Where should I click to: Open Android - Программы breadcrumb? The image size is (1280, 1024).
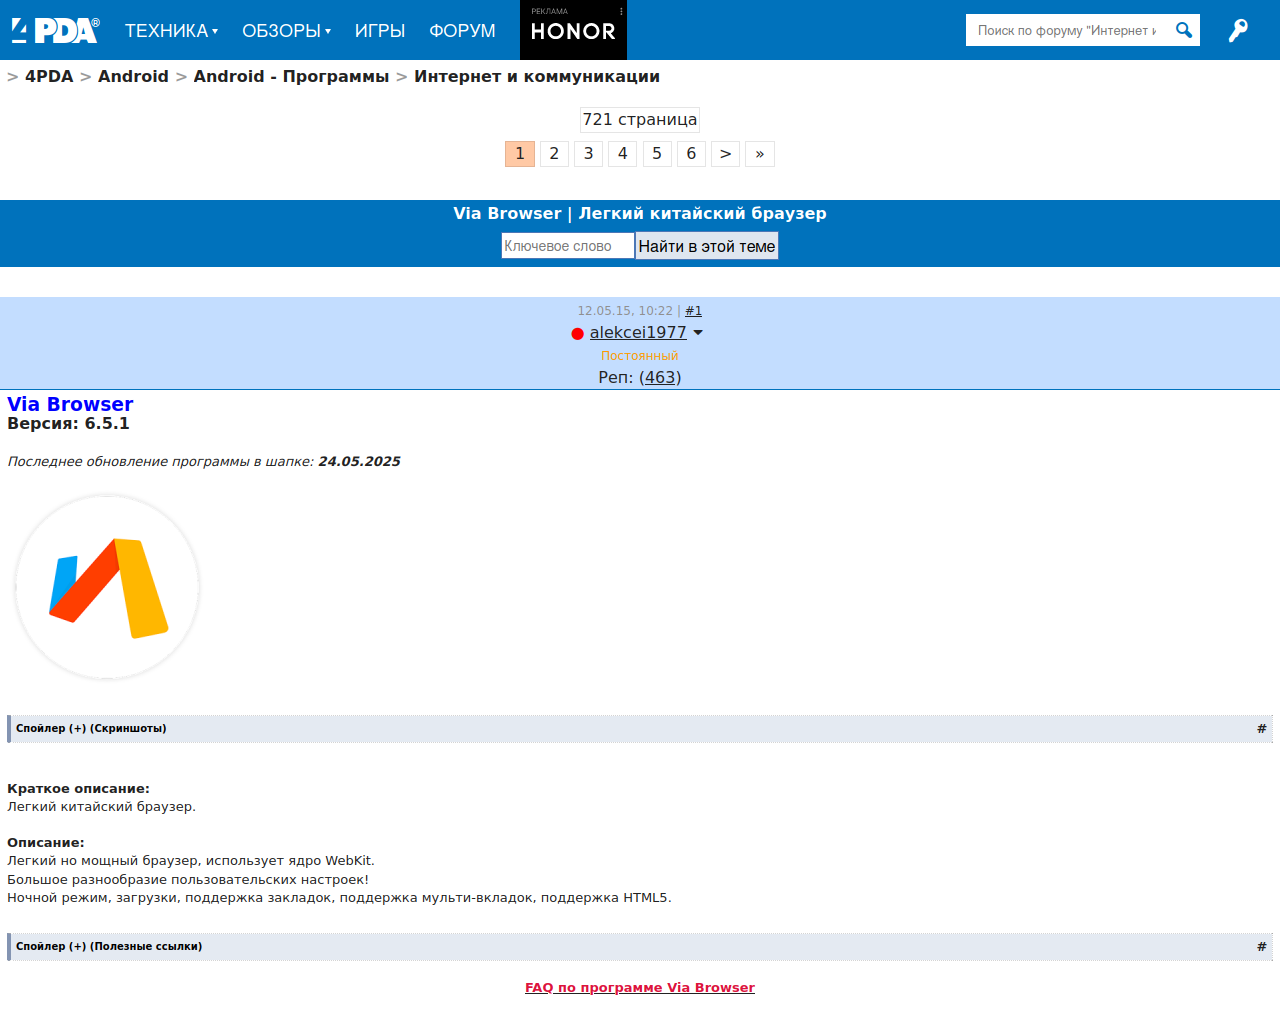coord(291,76)
